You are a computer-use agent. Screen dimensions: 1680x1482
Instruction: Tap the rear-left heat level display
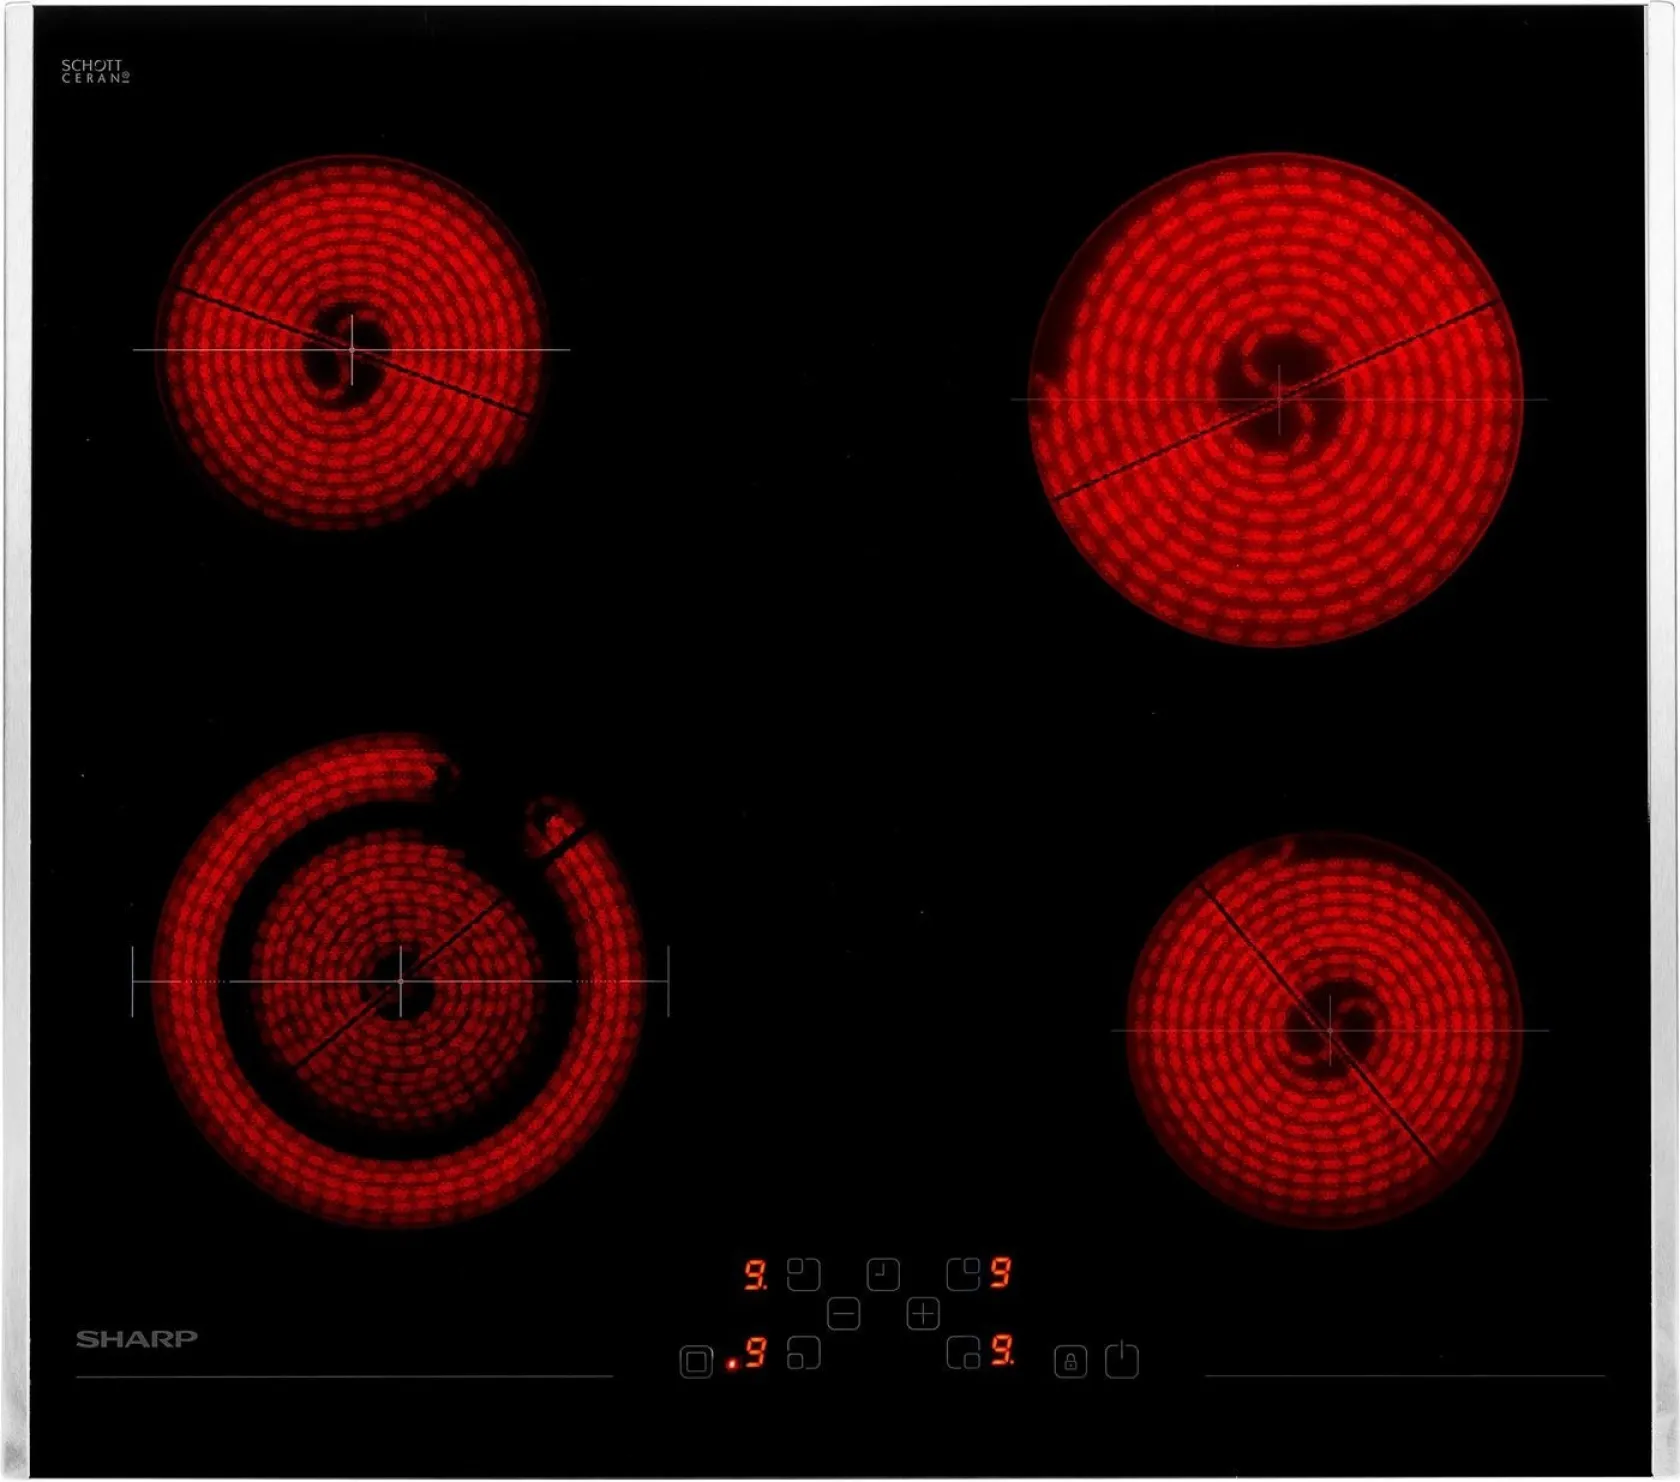pyautogui.click(x=755, y=1275)
